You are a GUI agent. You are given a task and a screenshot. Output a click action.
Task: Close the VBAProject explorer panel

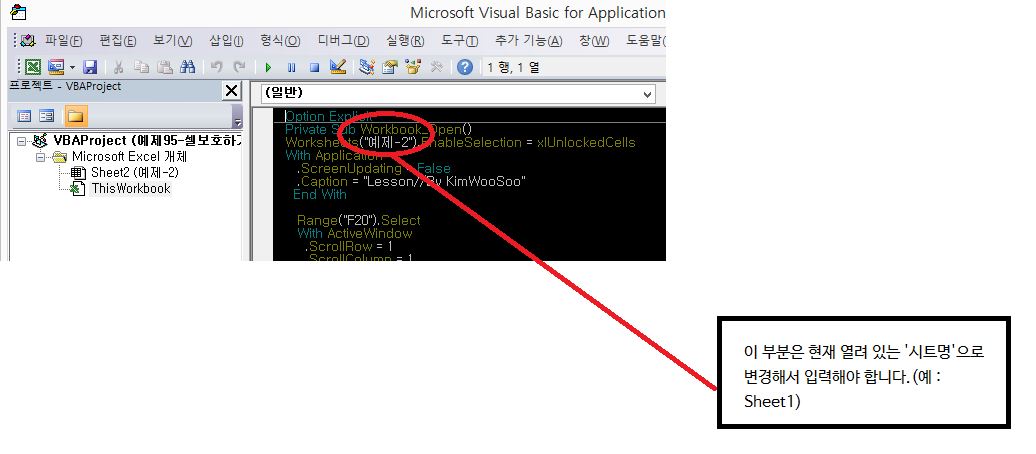click(232, 91)
